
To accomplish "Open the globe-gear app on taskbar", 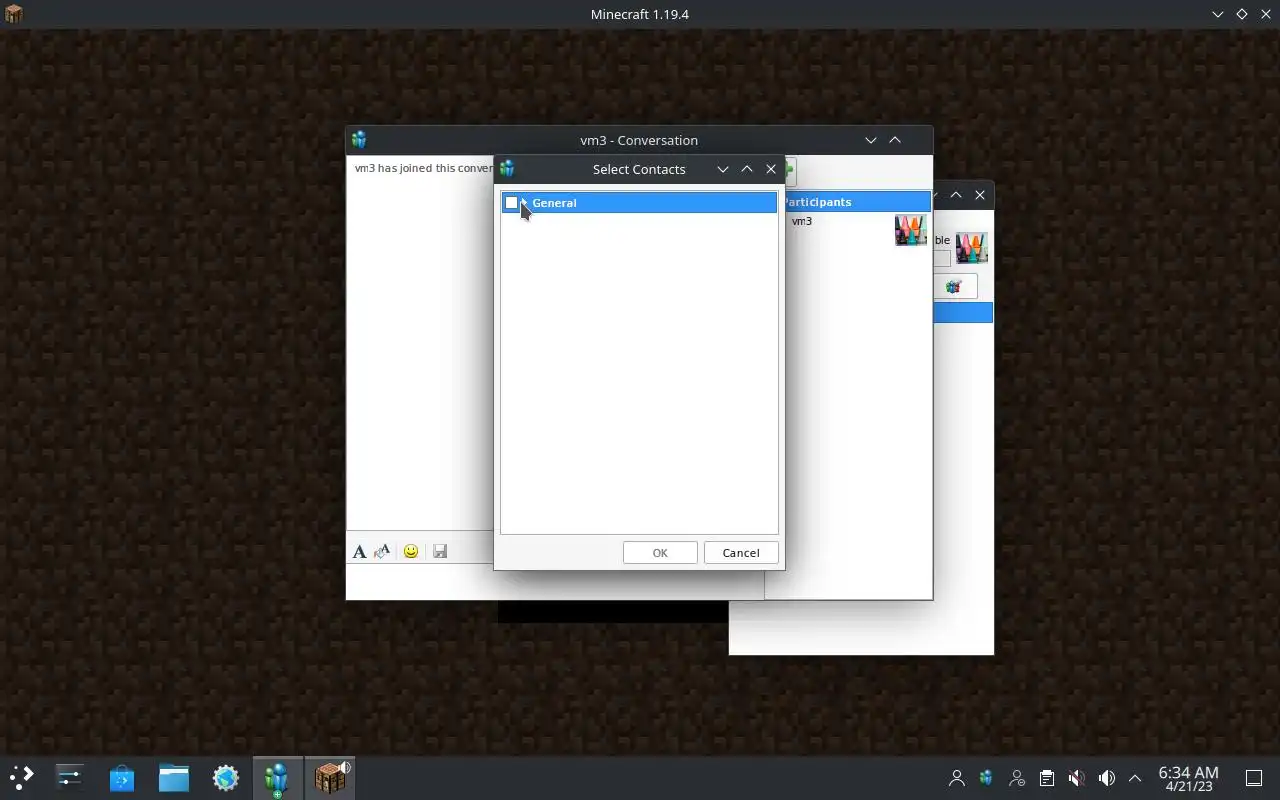I will [x=226, y=777].
